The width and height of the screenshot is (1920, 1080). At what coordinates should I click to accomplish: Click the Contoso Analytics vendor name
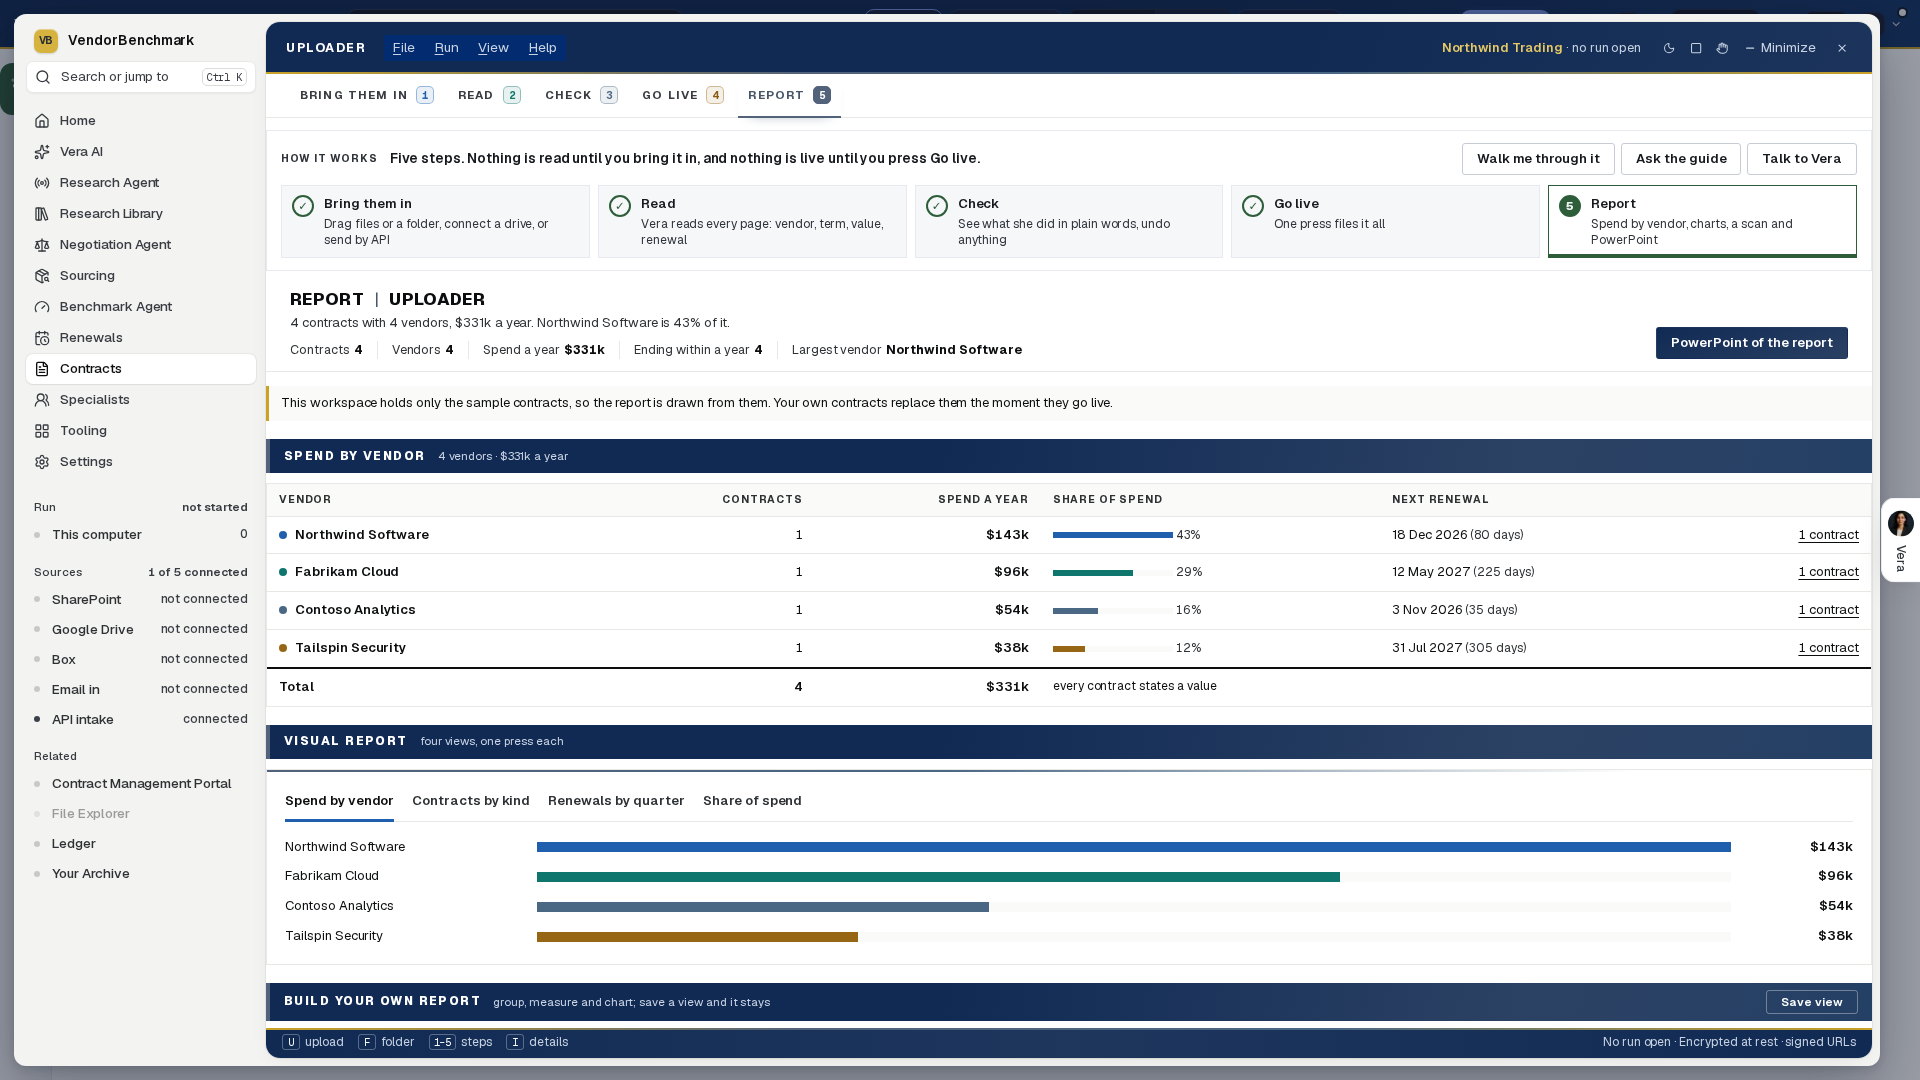click(x=355, y=610)
